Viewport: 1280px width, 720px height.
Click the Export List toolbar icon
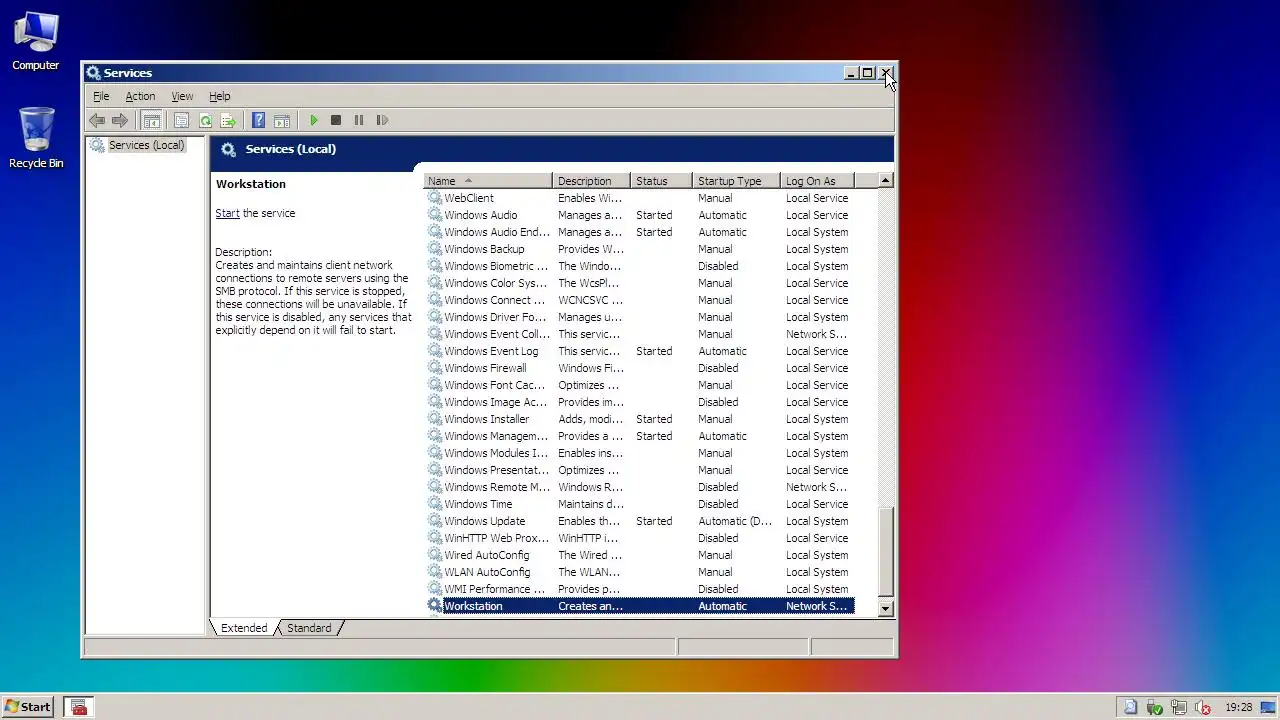[228, 120]
